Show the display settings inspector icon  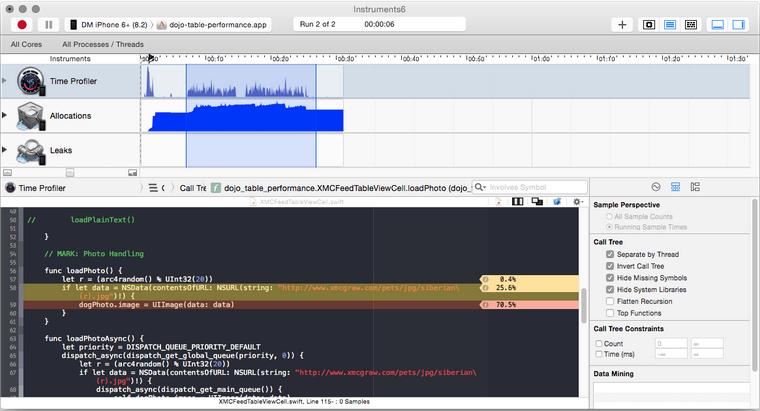[x=676, y=187]
